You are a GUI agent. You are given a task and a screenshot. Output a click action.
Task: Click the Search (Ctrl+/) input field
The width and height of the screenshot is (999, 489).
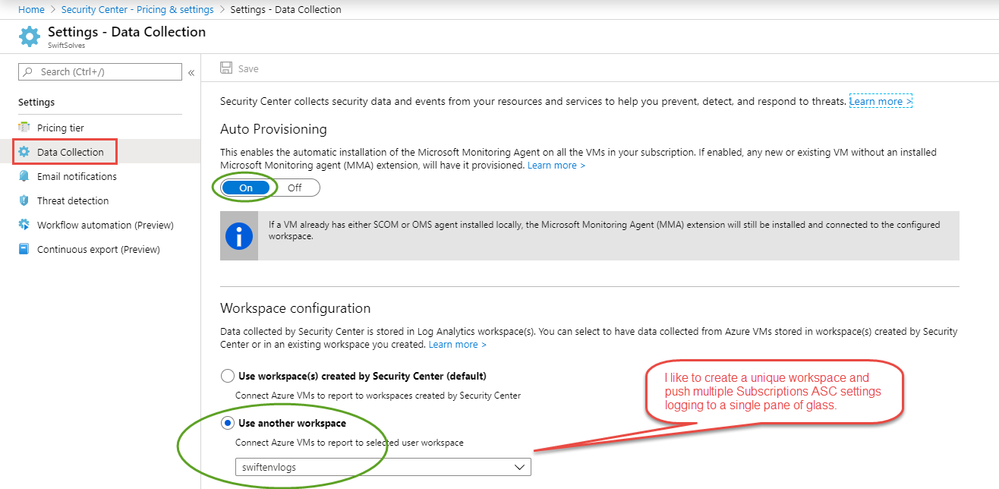[x=100, y=72]
